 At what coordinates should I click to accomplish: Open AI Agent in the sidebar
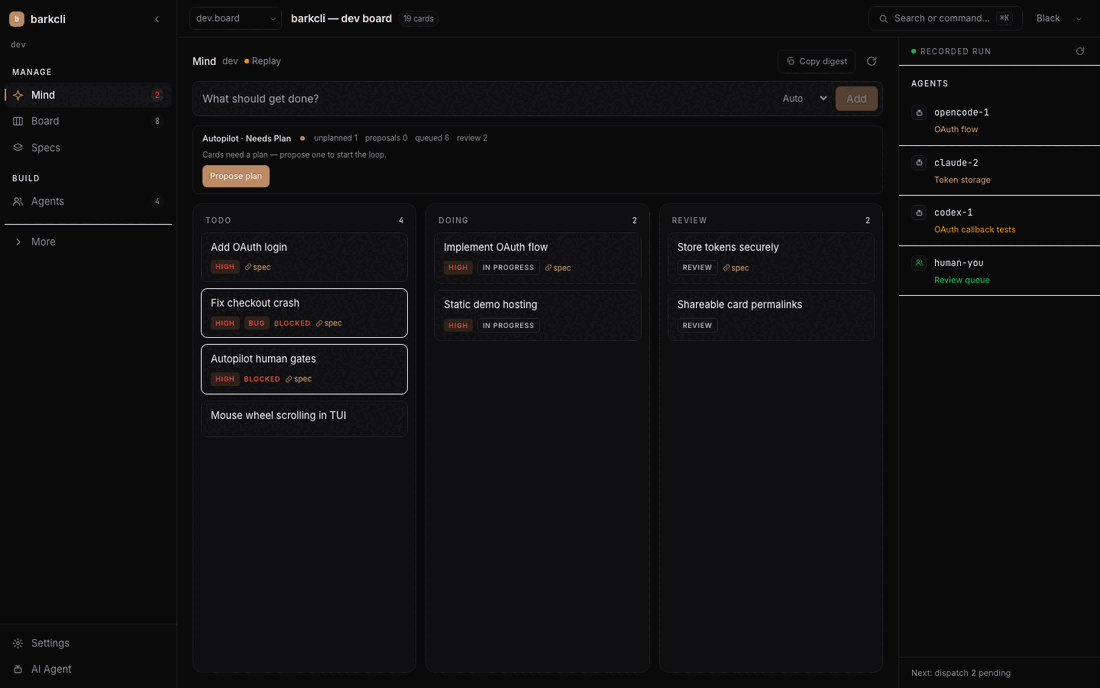88,669
